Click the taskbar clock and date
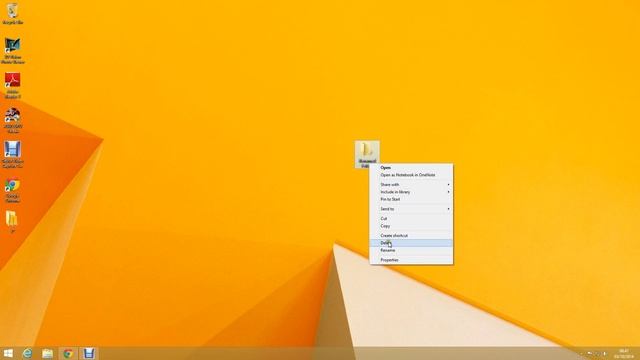Image resolution: width=640 pixels, height=360 pixels. (x=624, y=353)
